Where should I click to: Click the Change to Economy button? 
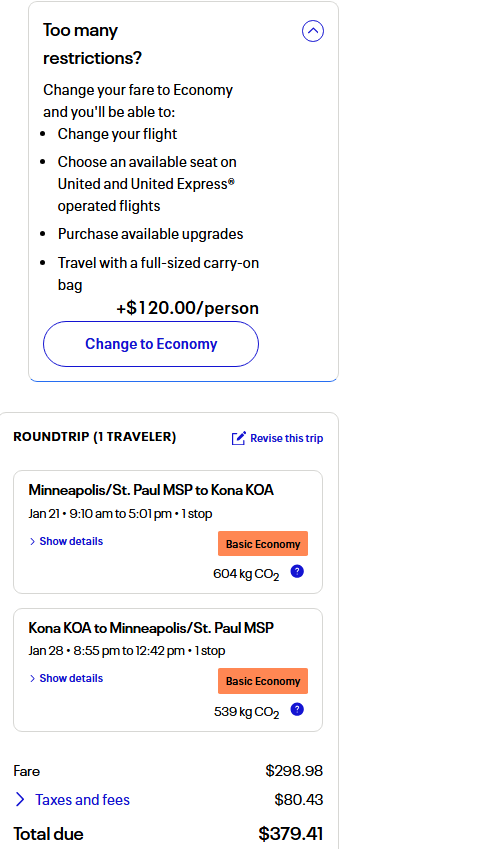(x=151, y=344)
